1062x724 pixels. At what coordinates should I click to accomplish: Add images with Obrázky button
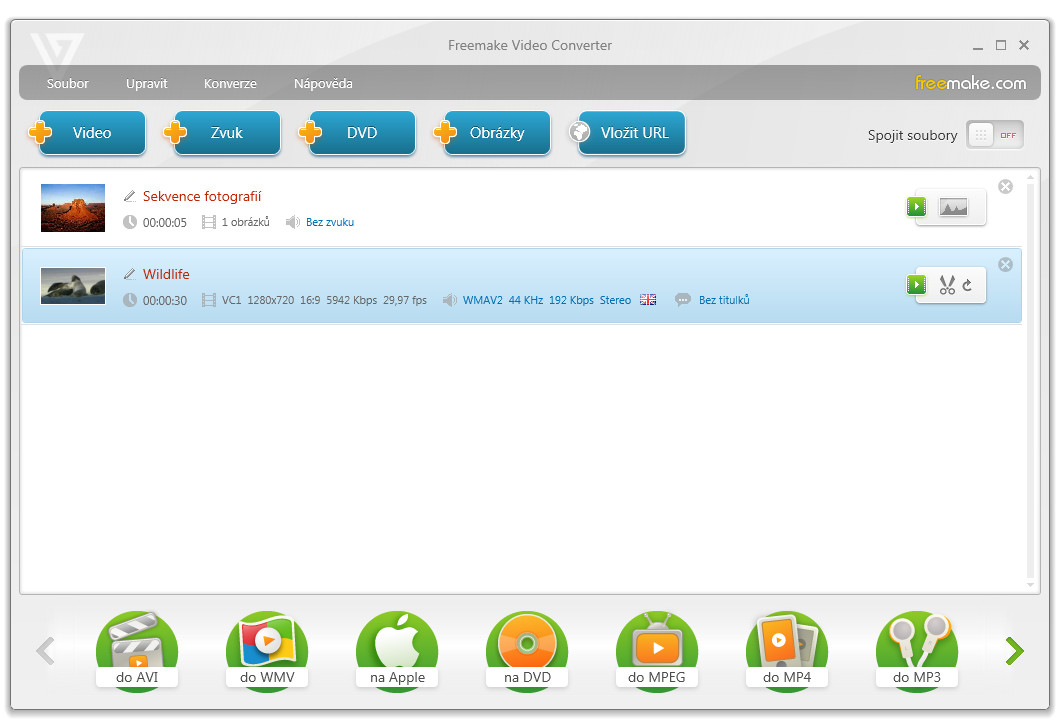pyautogui.click(x=492, y=133)
